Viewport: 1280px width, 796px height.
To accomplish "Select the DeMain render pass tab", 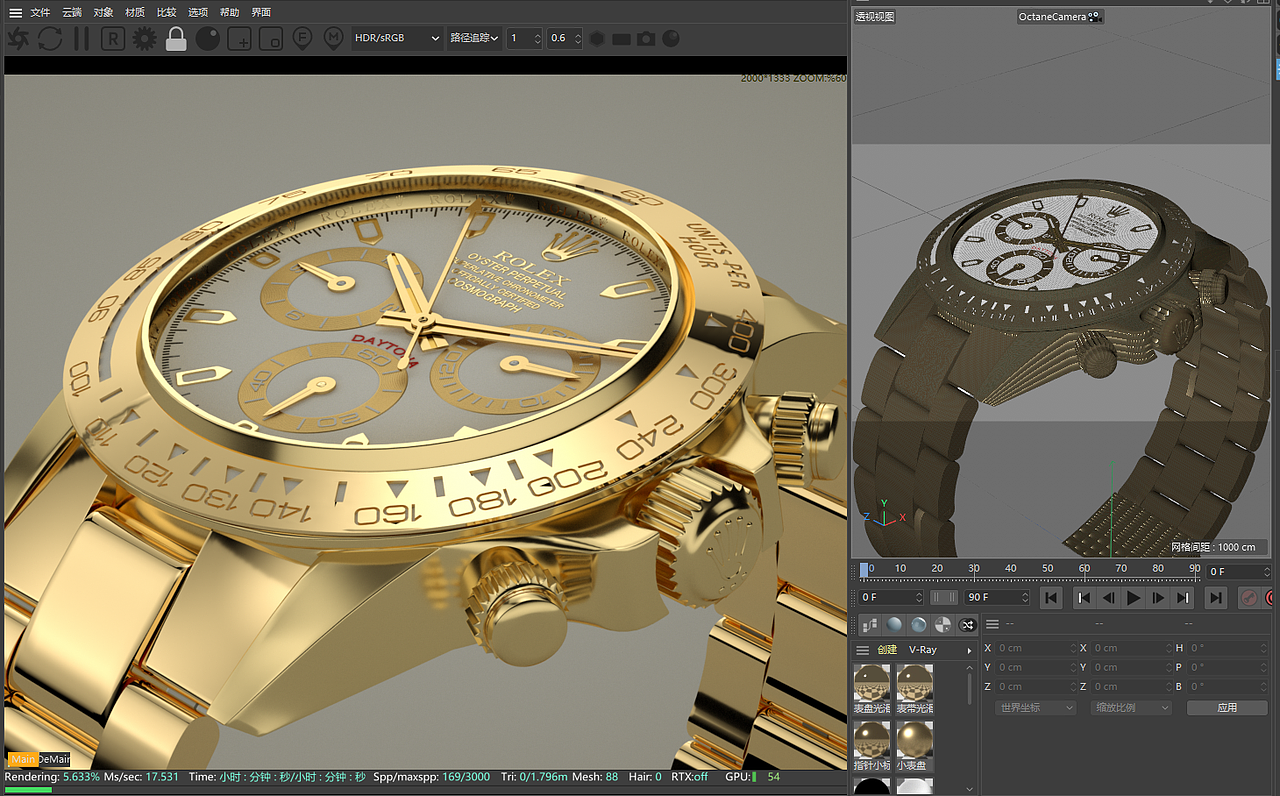I will coord(55,760).
